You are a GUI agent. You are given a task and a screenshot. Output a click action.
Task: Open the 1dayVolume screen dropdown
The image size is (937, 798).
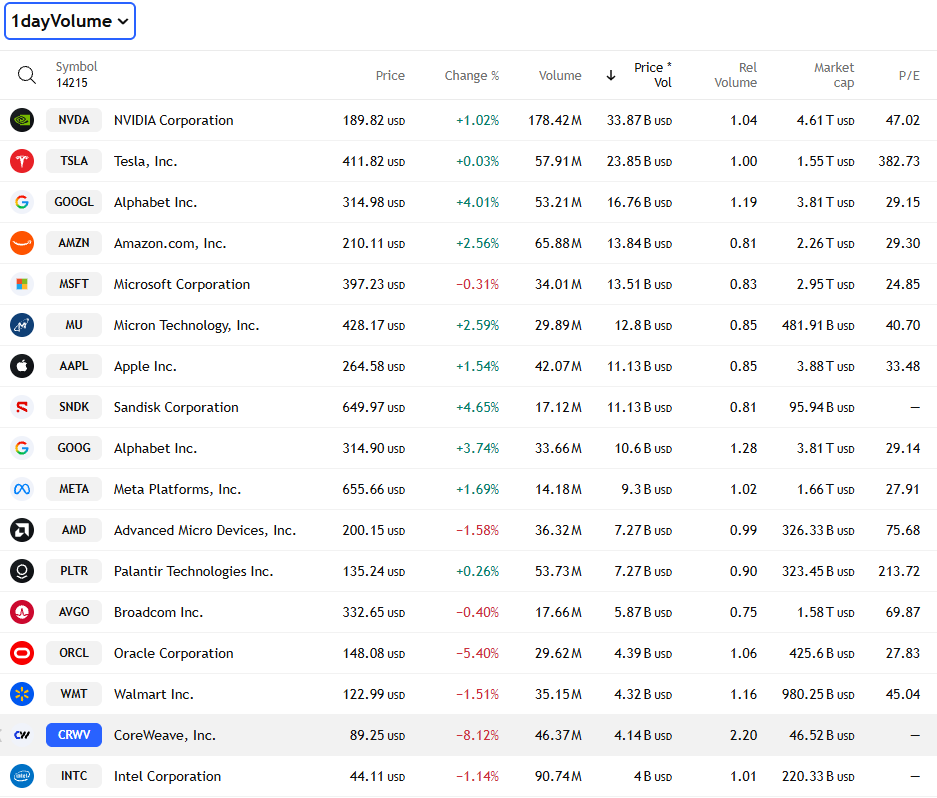click(70, 22)
